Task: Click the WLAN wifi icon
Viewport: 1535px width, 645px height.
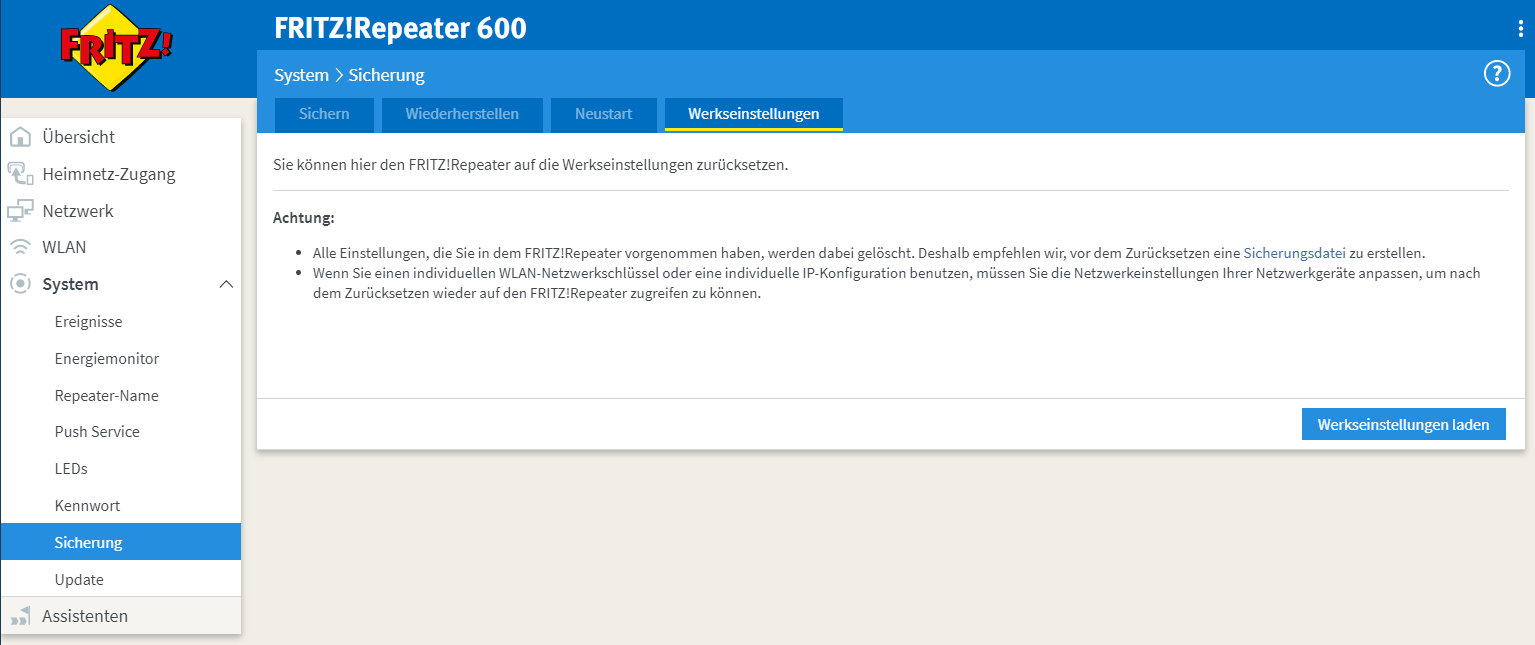Action: coord(20,247)
